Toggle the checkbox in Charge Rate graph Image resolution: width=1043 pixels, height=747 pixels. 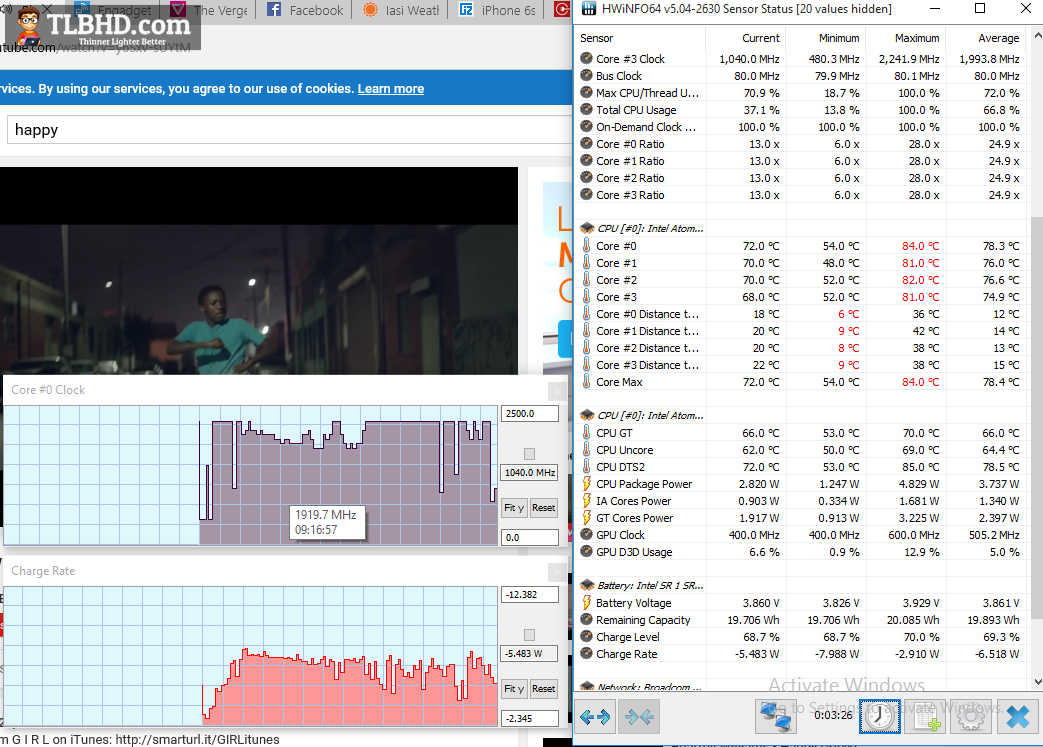(529, 635)
